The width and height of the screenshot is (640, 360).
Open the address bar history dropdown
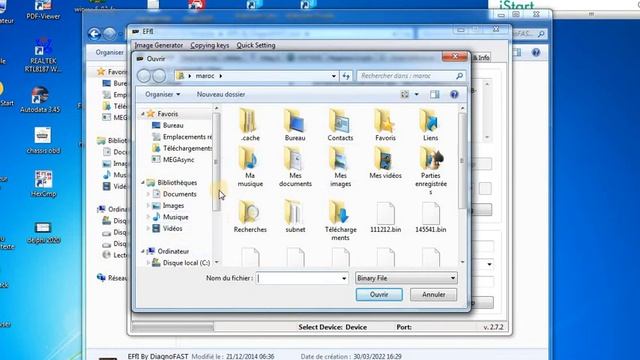click(x=333, y=76)
